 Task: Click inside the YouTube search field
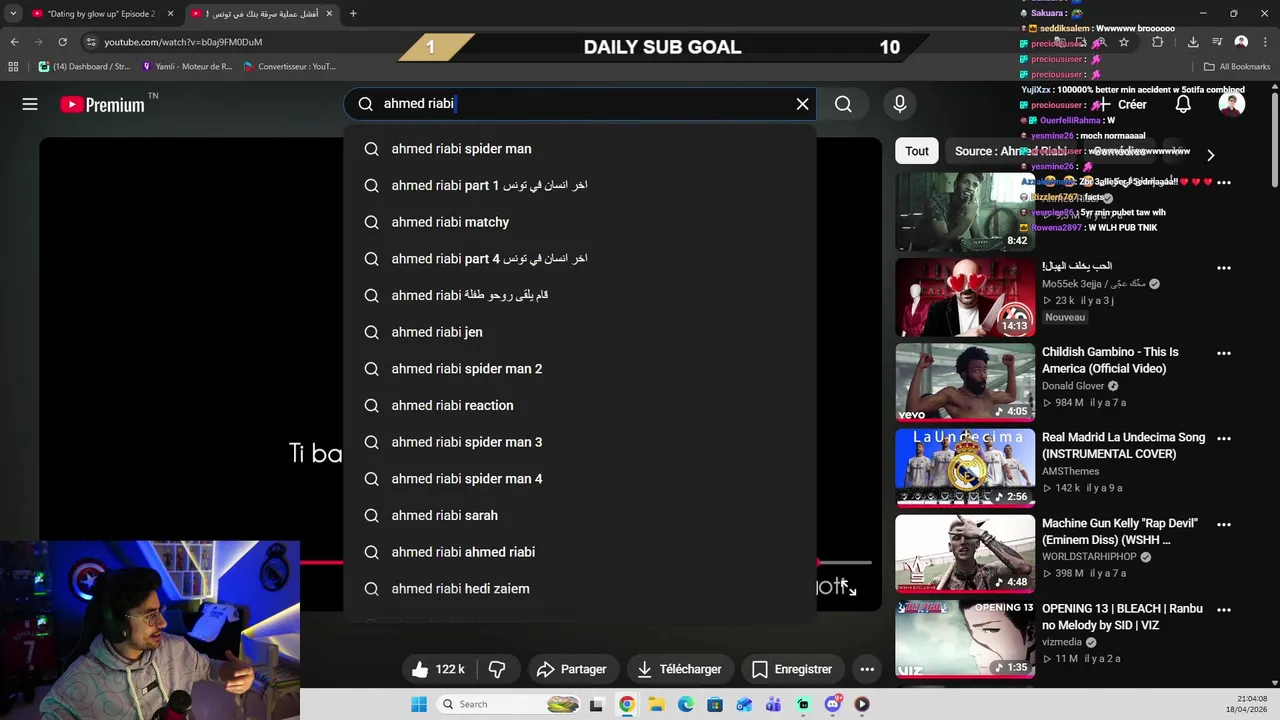tap(580, 104)
